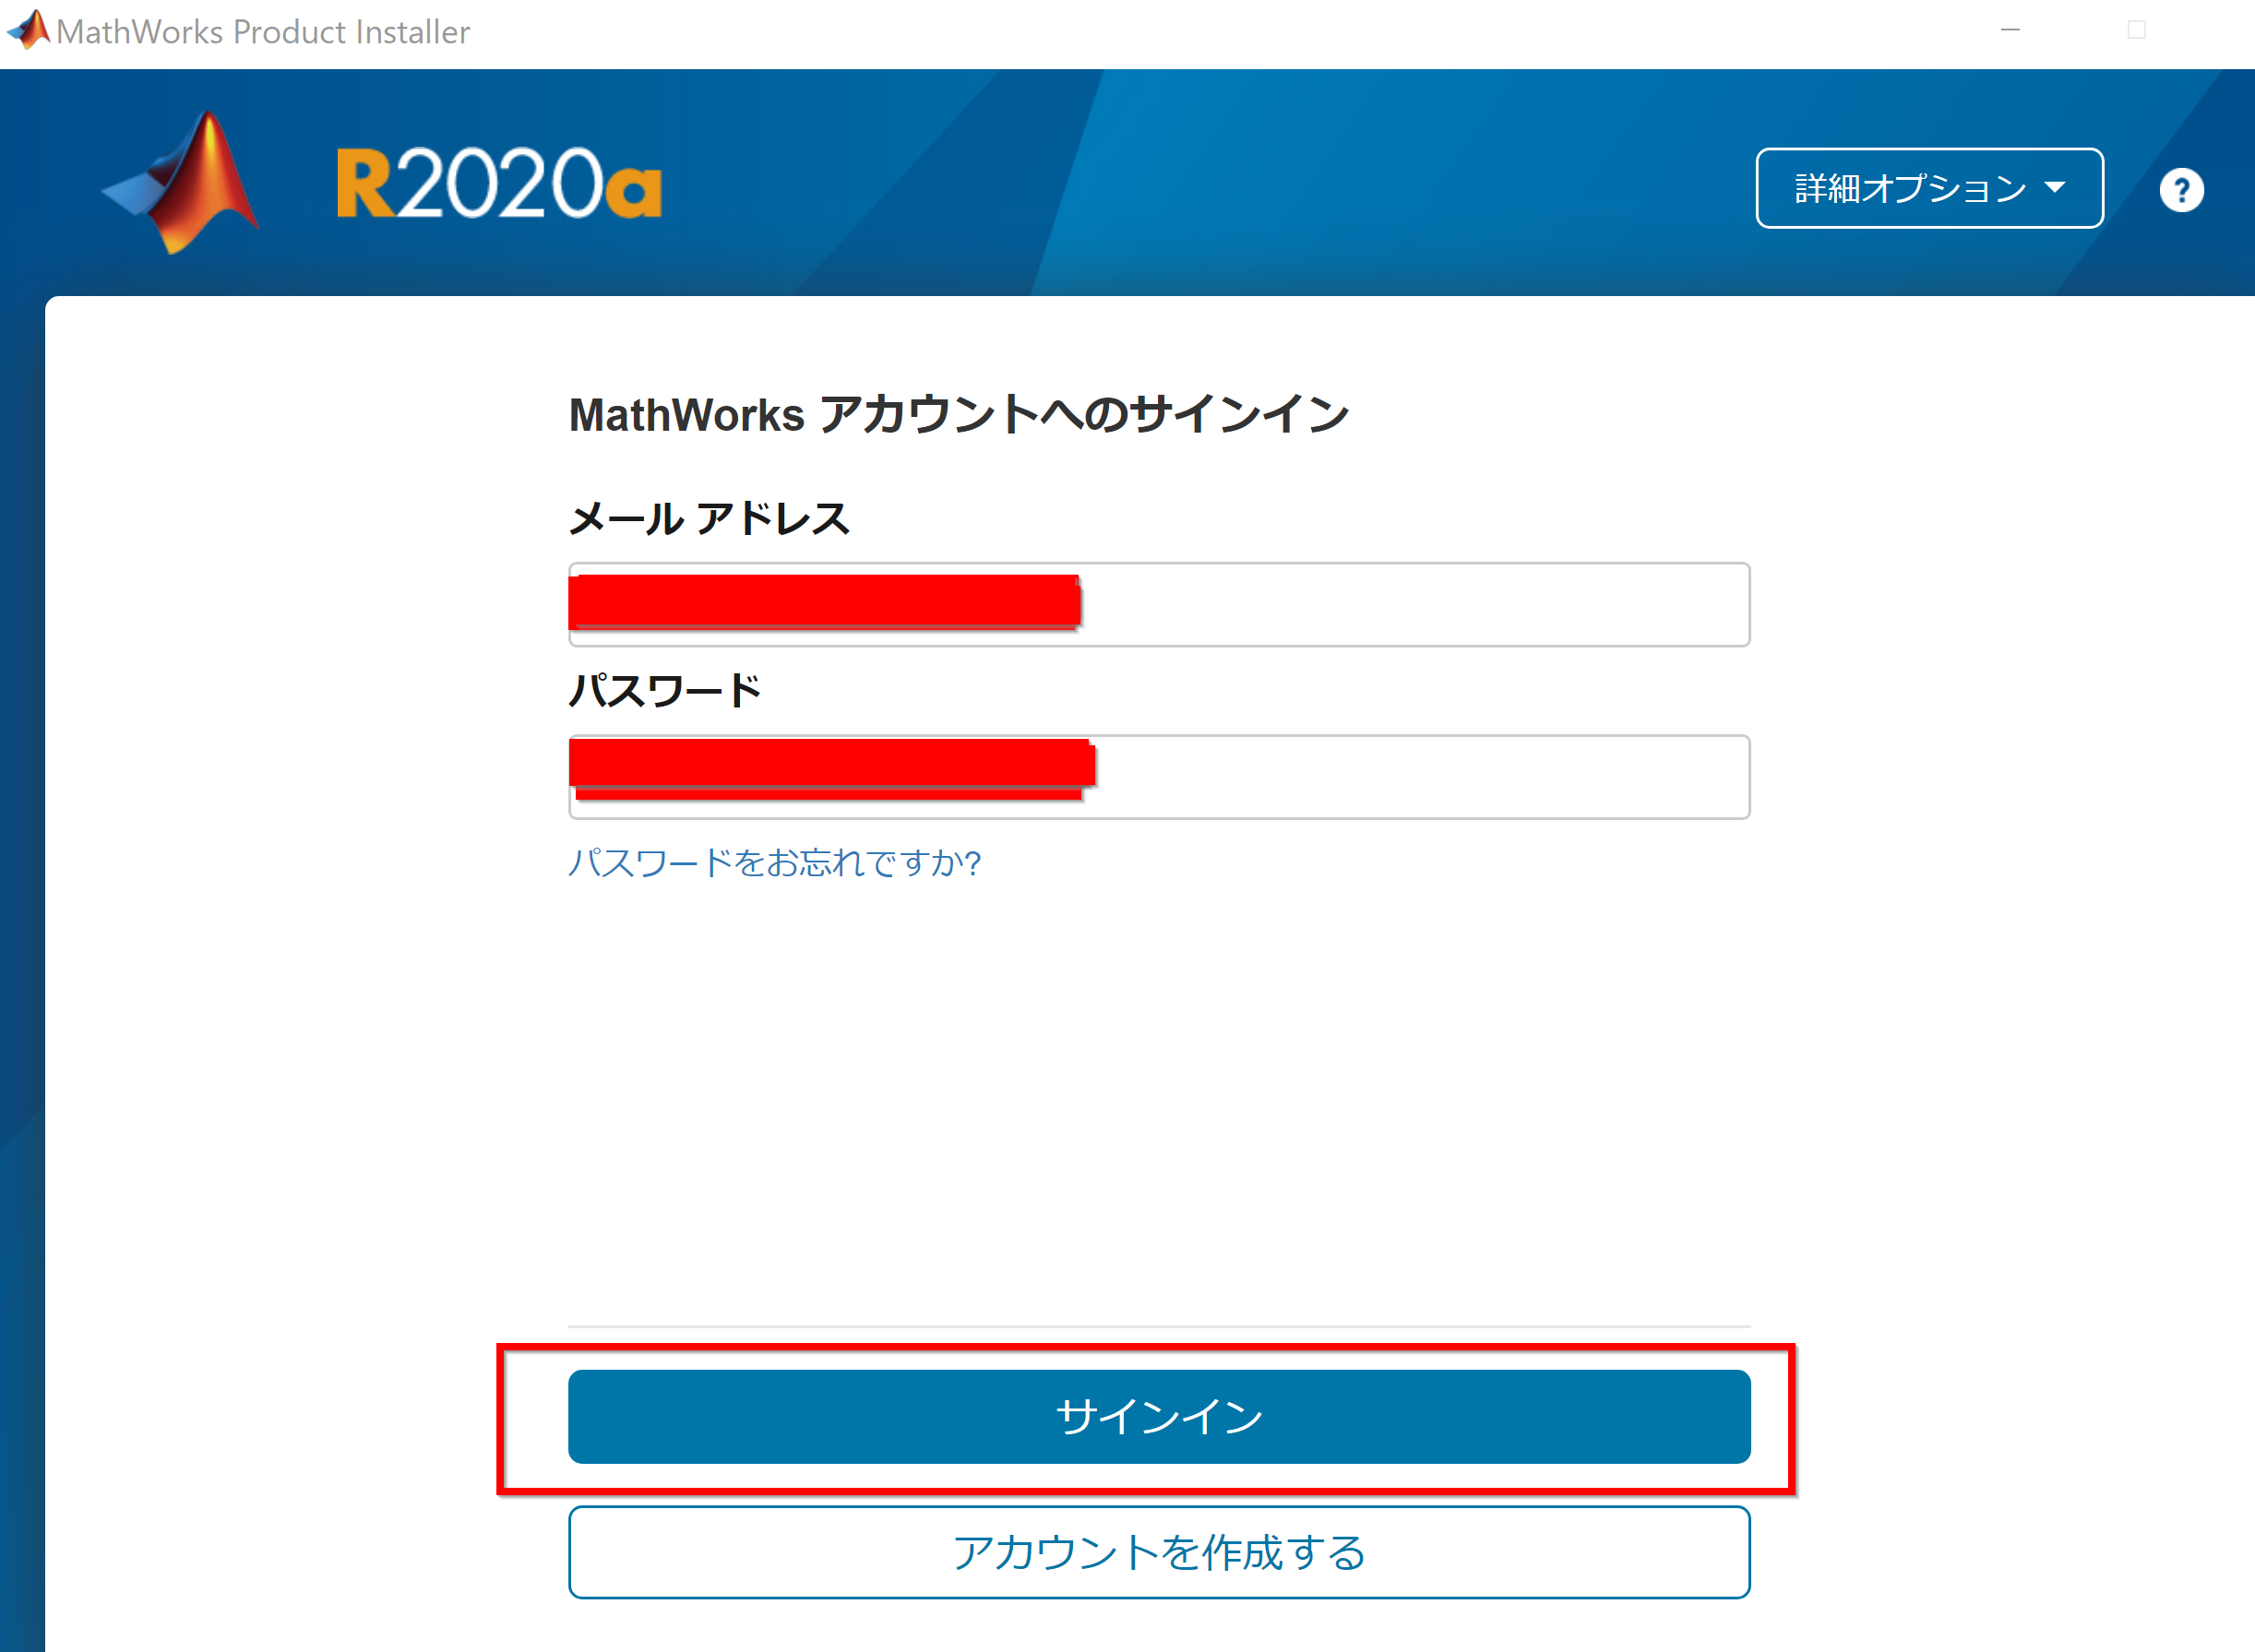
Task: Click the アカウントを作成する button
Action: click(x=1159, y=1552)
